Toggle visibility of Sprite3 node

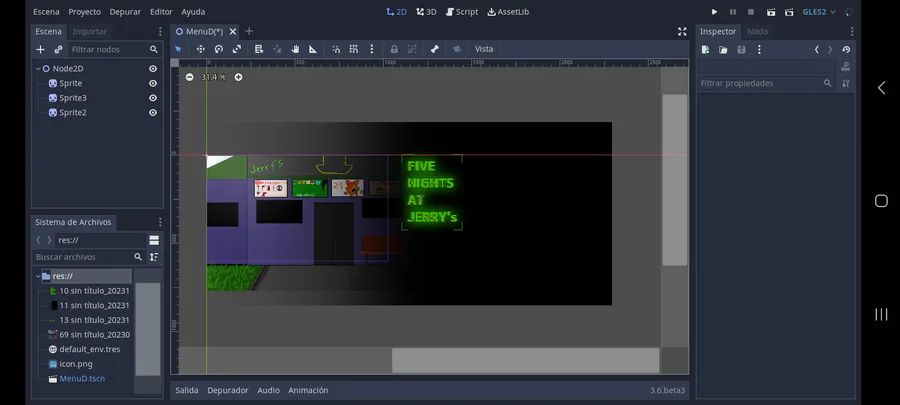click(x=153, y=98)
